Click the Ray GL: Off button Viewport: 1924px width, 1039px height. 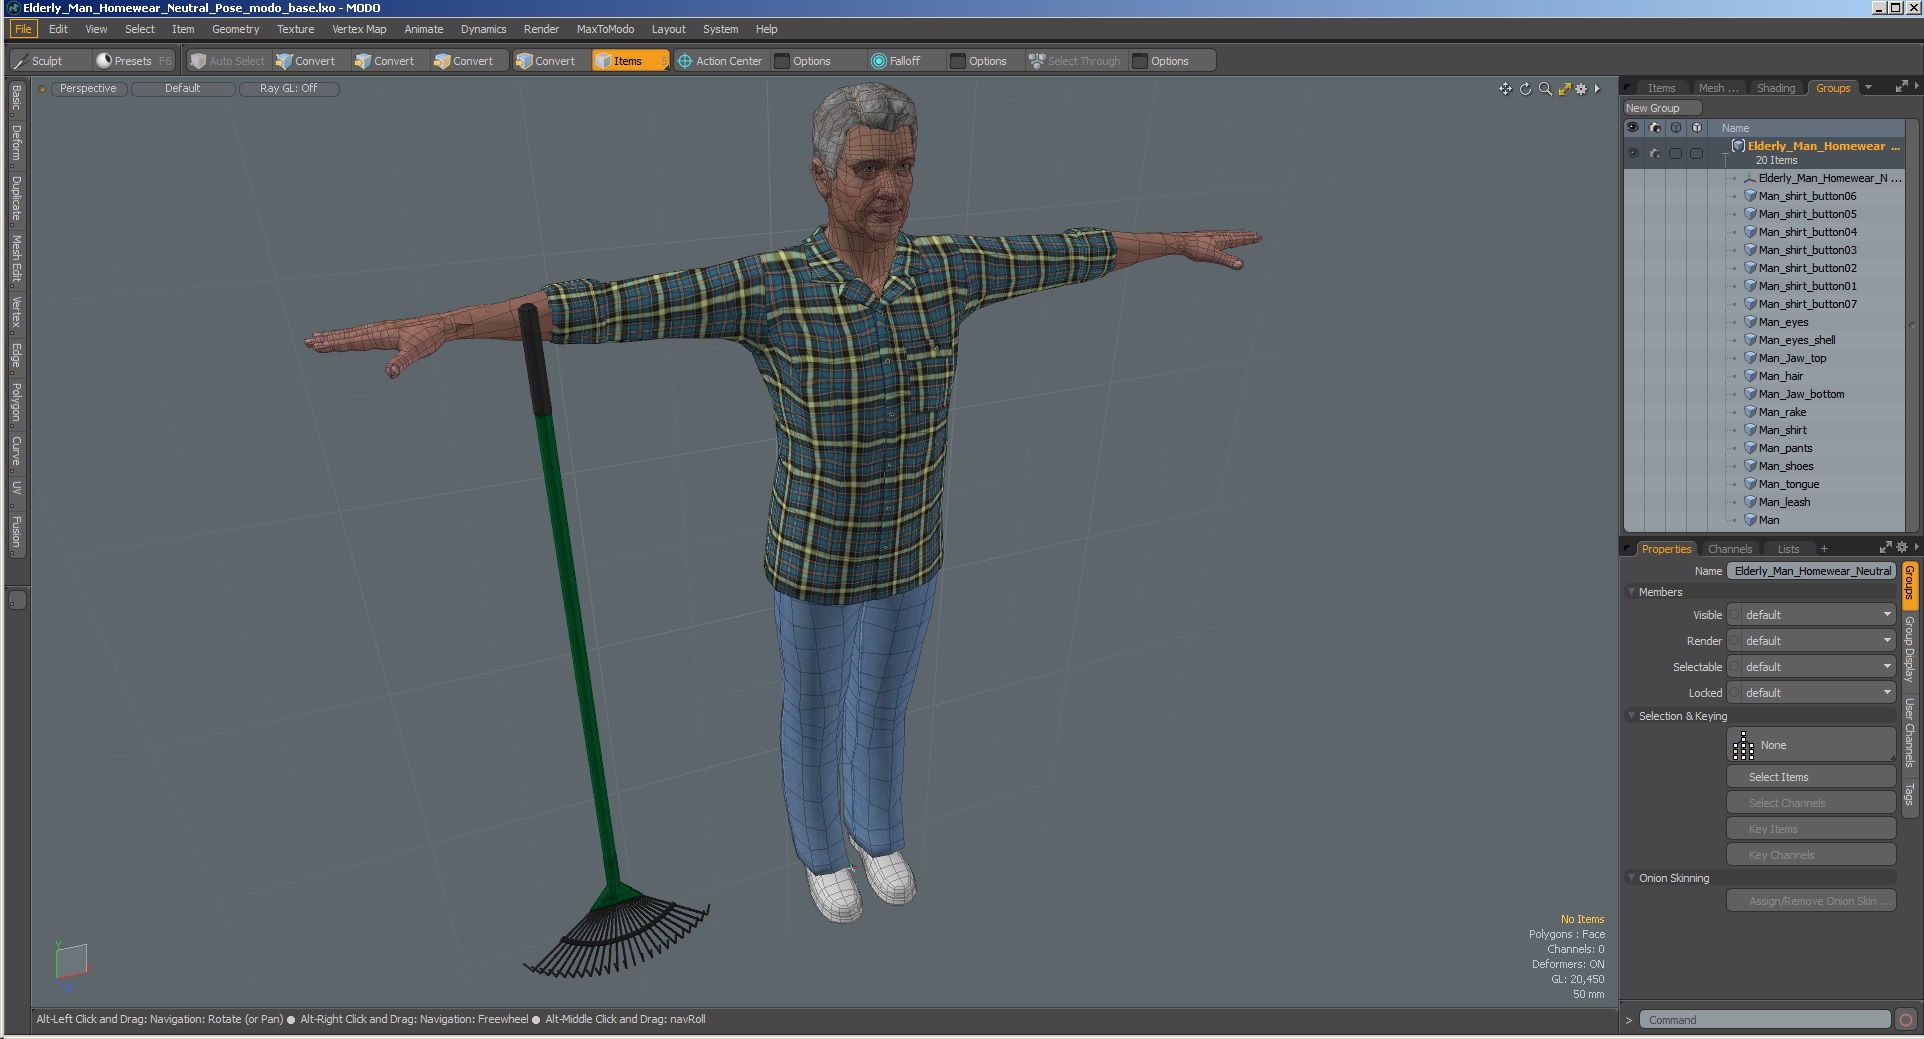pos(288,89)
